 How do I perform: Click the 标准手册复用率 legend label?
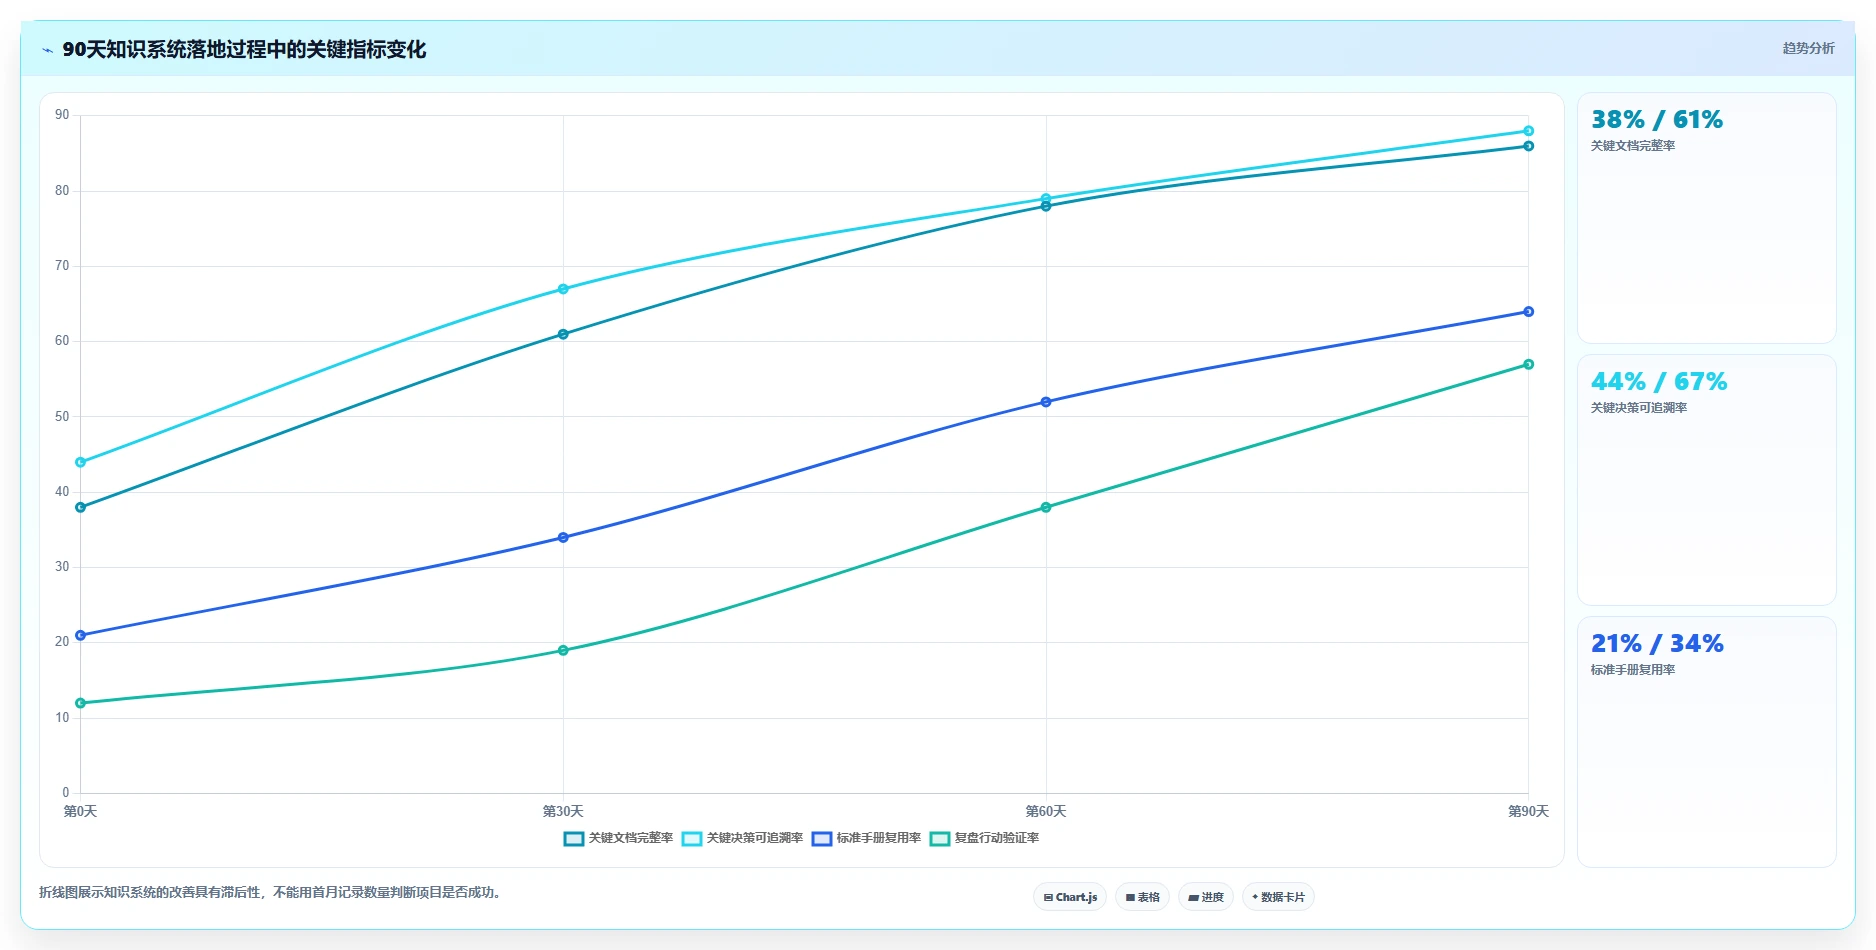coord(879,838)
